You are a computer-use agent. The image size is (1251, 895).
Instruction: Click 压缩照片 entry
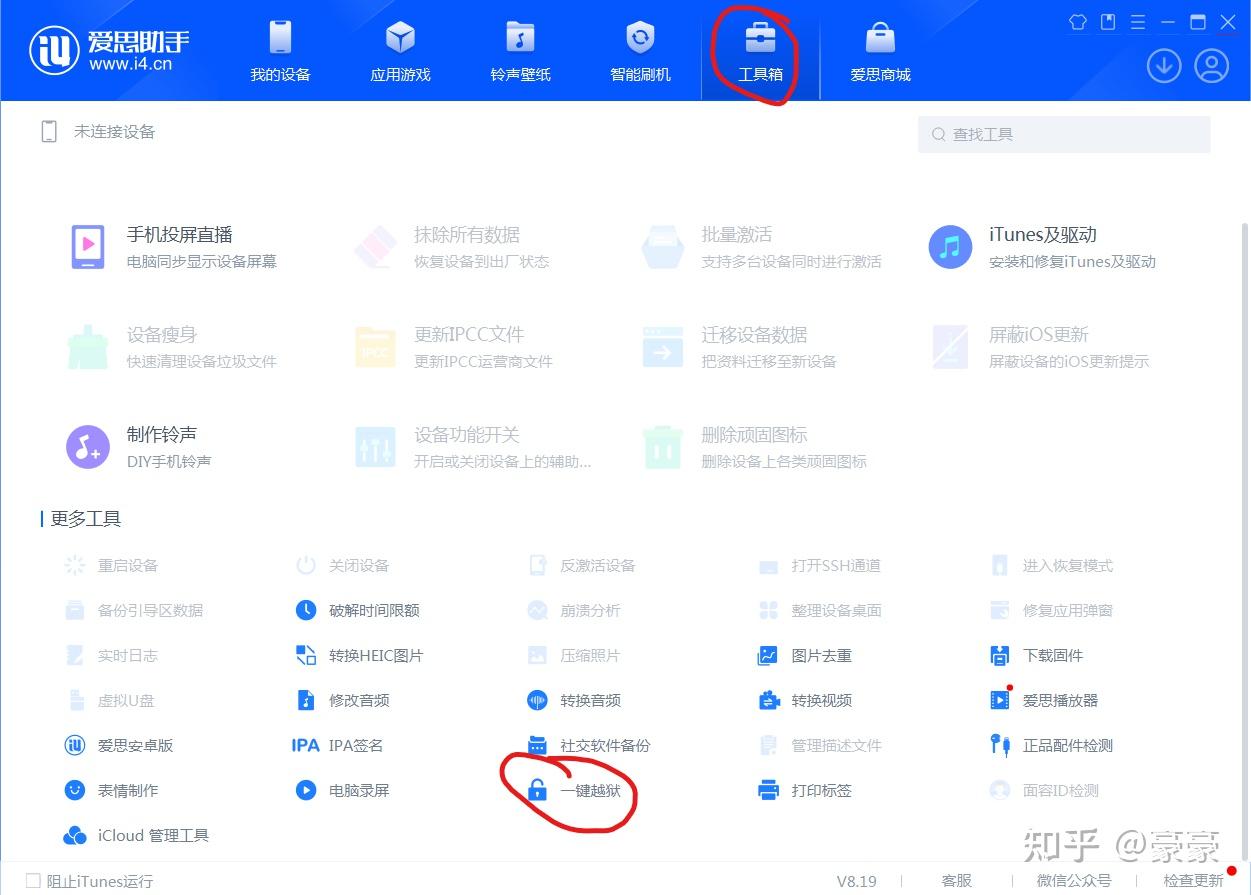574,655
